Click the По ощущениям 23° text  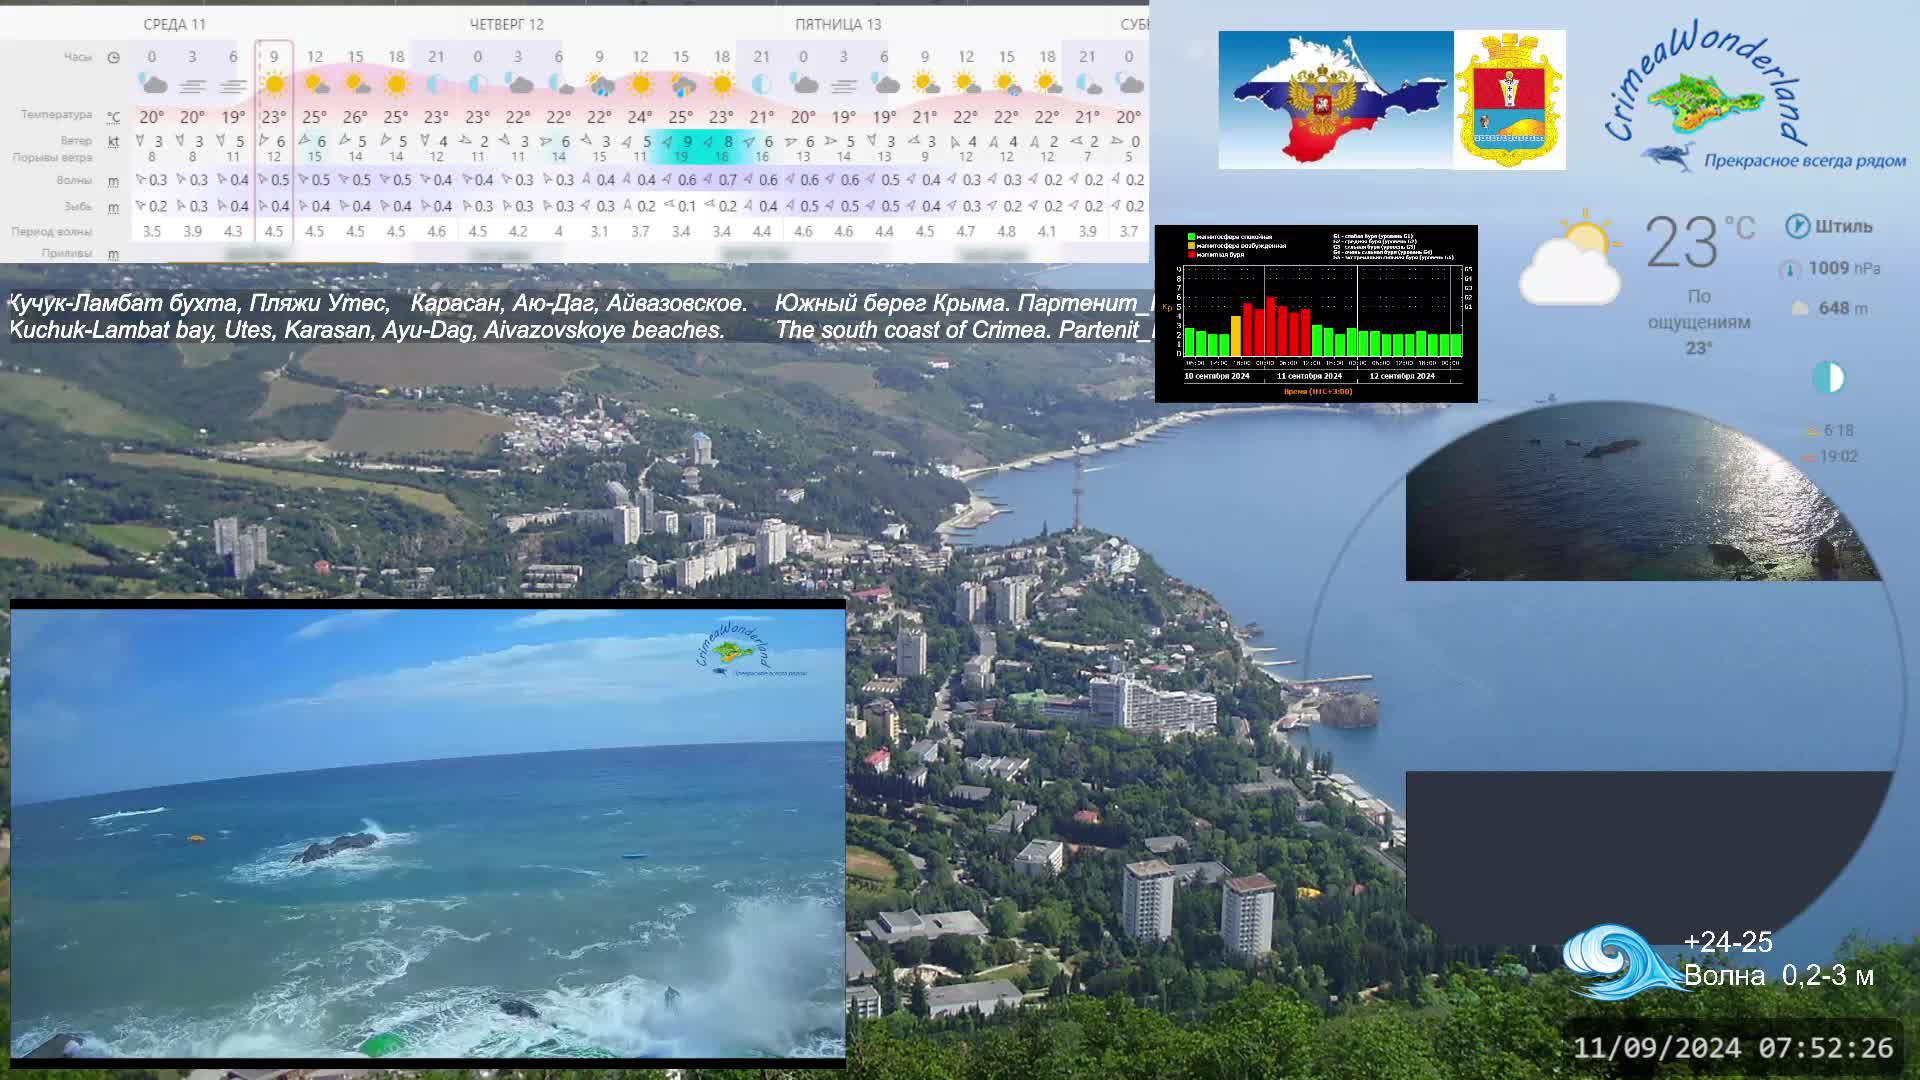click(x=1699, y=322)
